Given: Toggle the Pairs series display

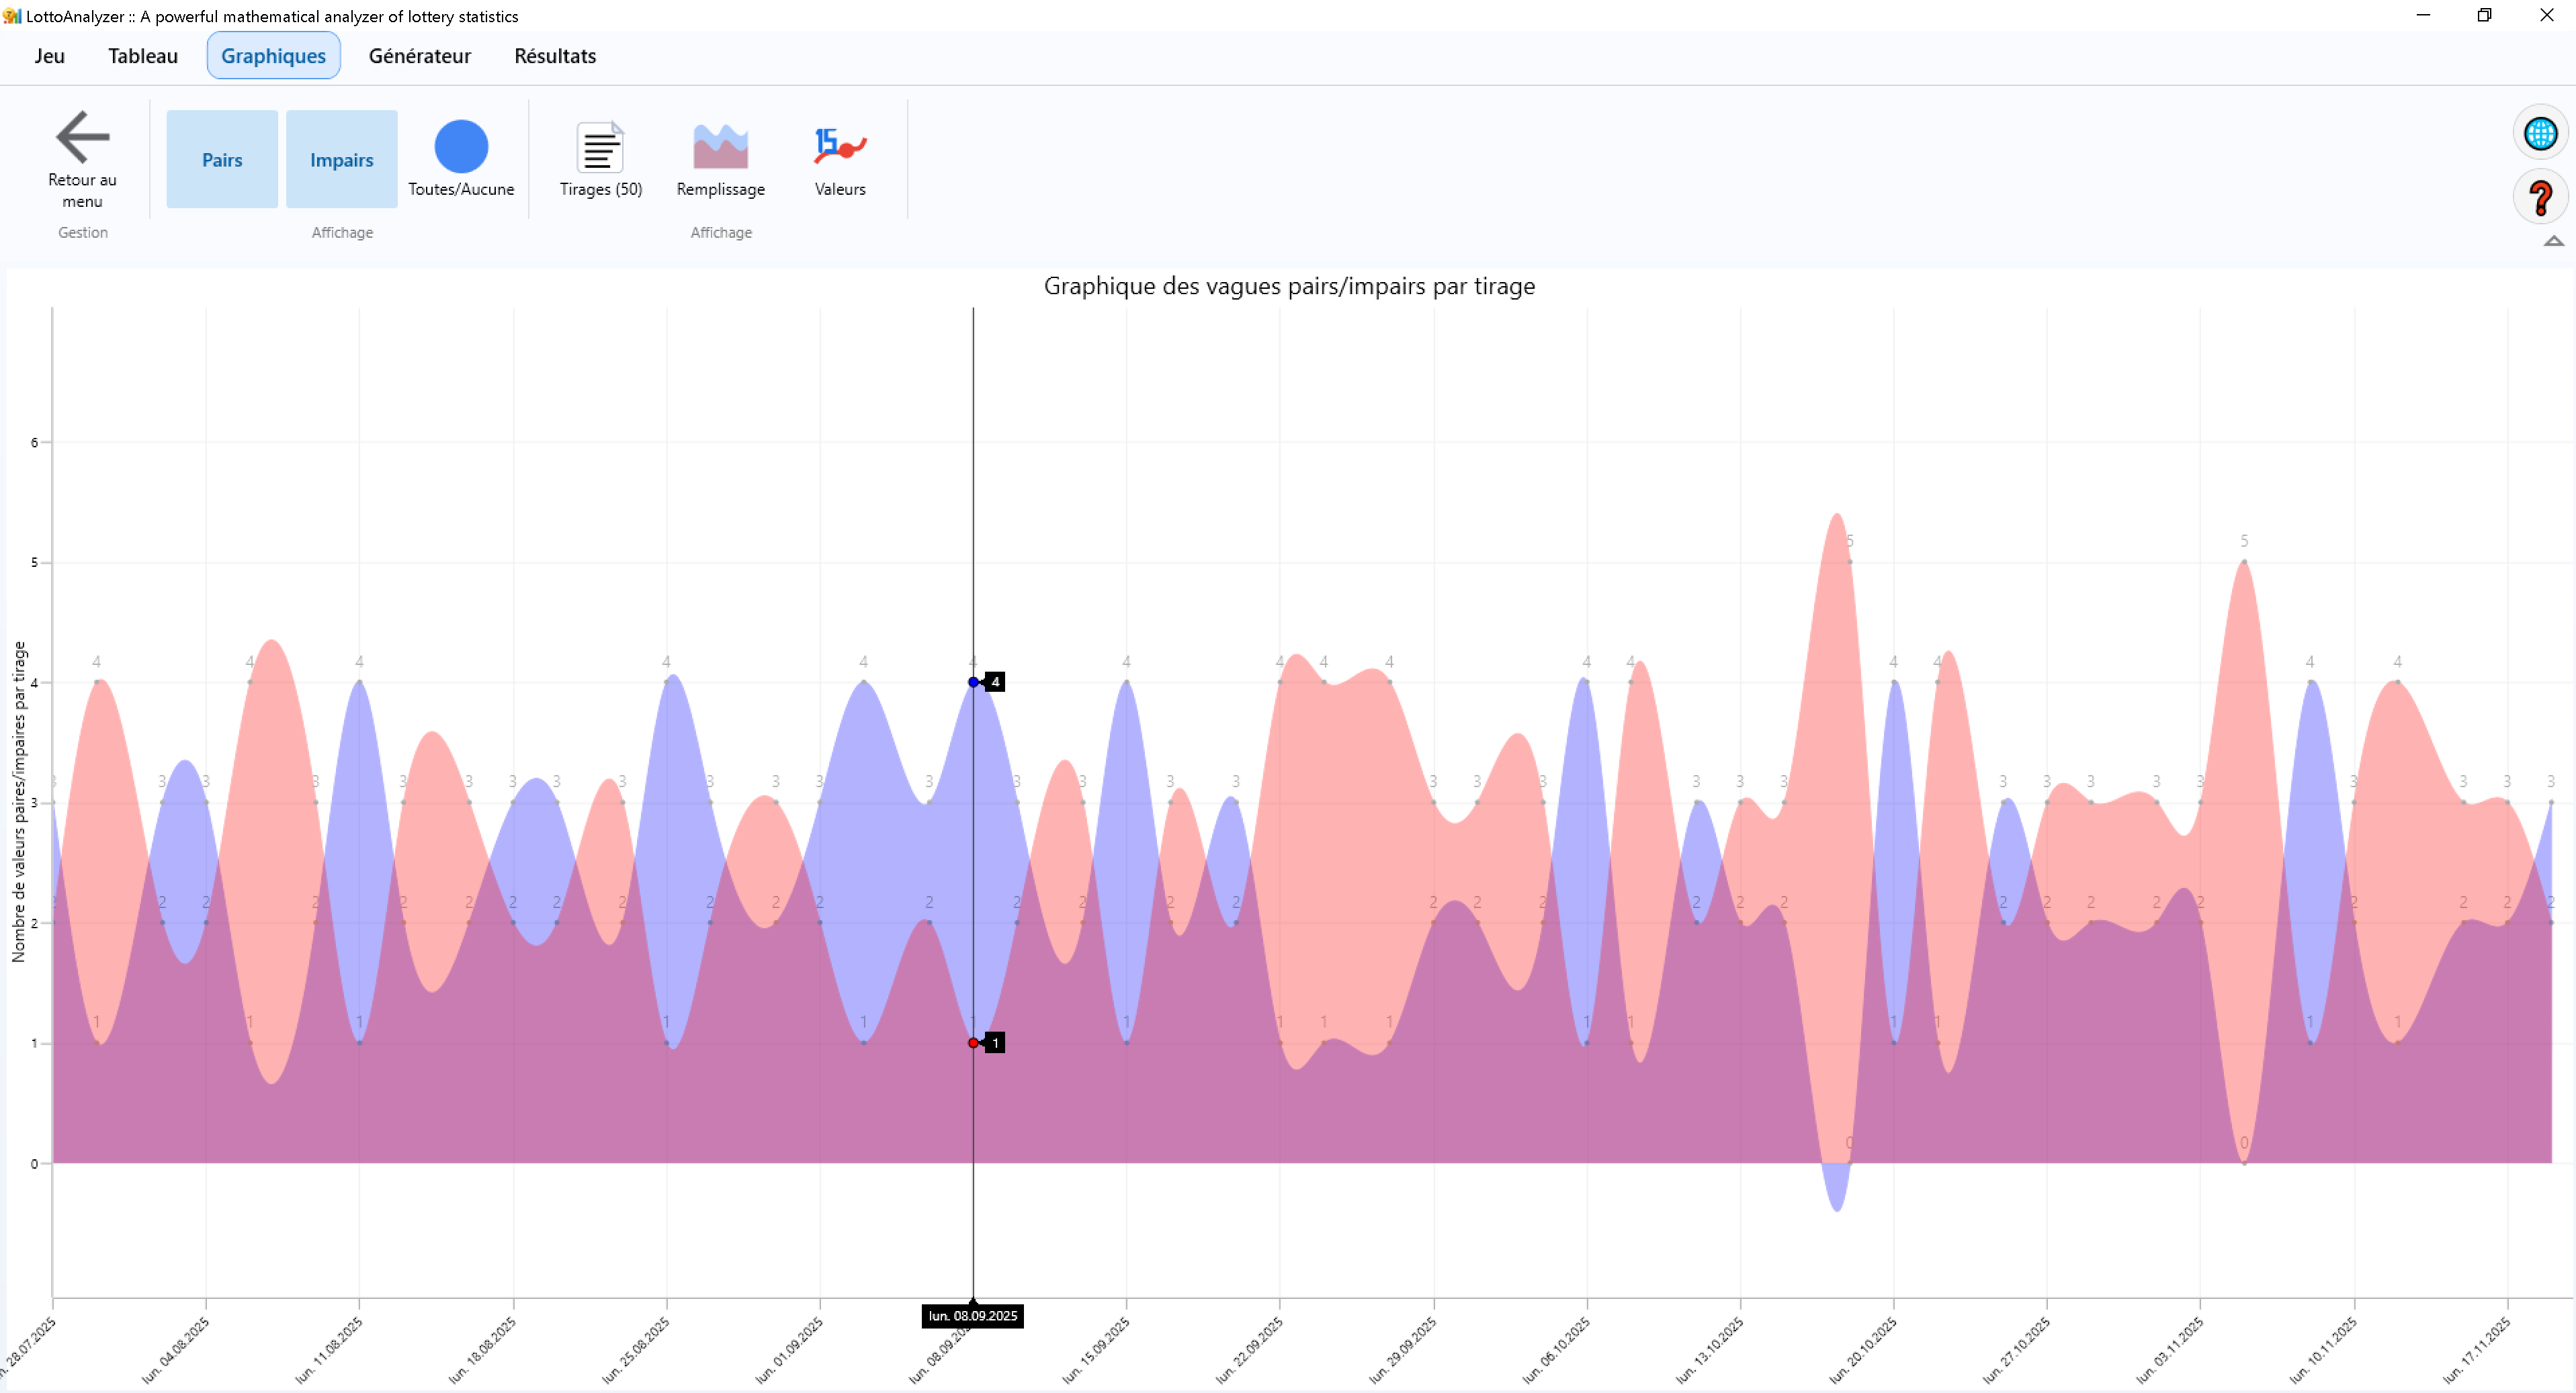Looking at the screenshot, I should (x=222, y=160).
